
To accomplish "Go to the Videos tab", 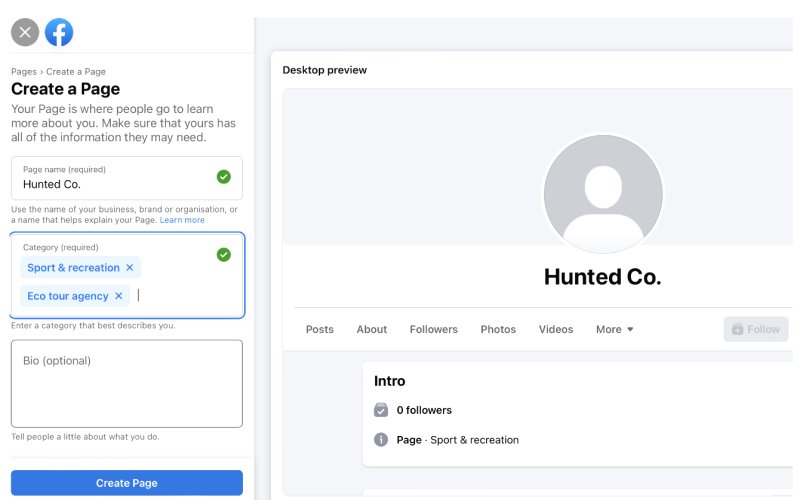I will tap(556, 329).
